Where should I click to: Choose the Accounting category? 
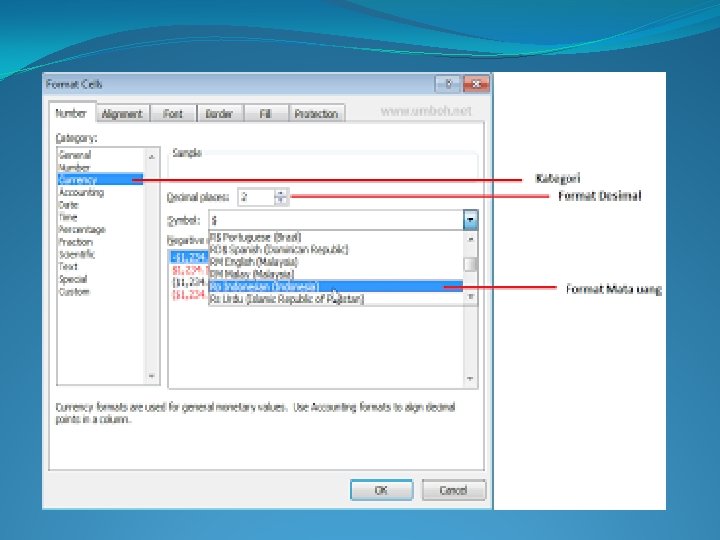(101, 192)
